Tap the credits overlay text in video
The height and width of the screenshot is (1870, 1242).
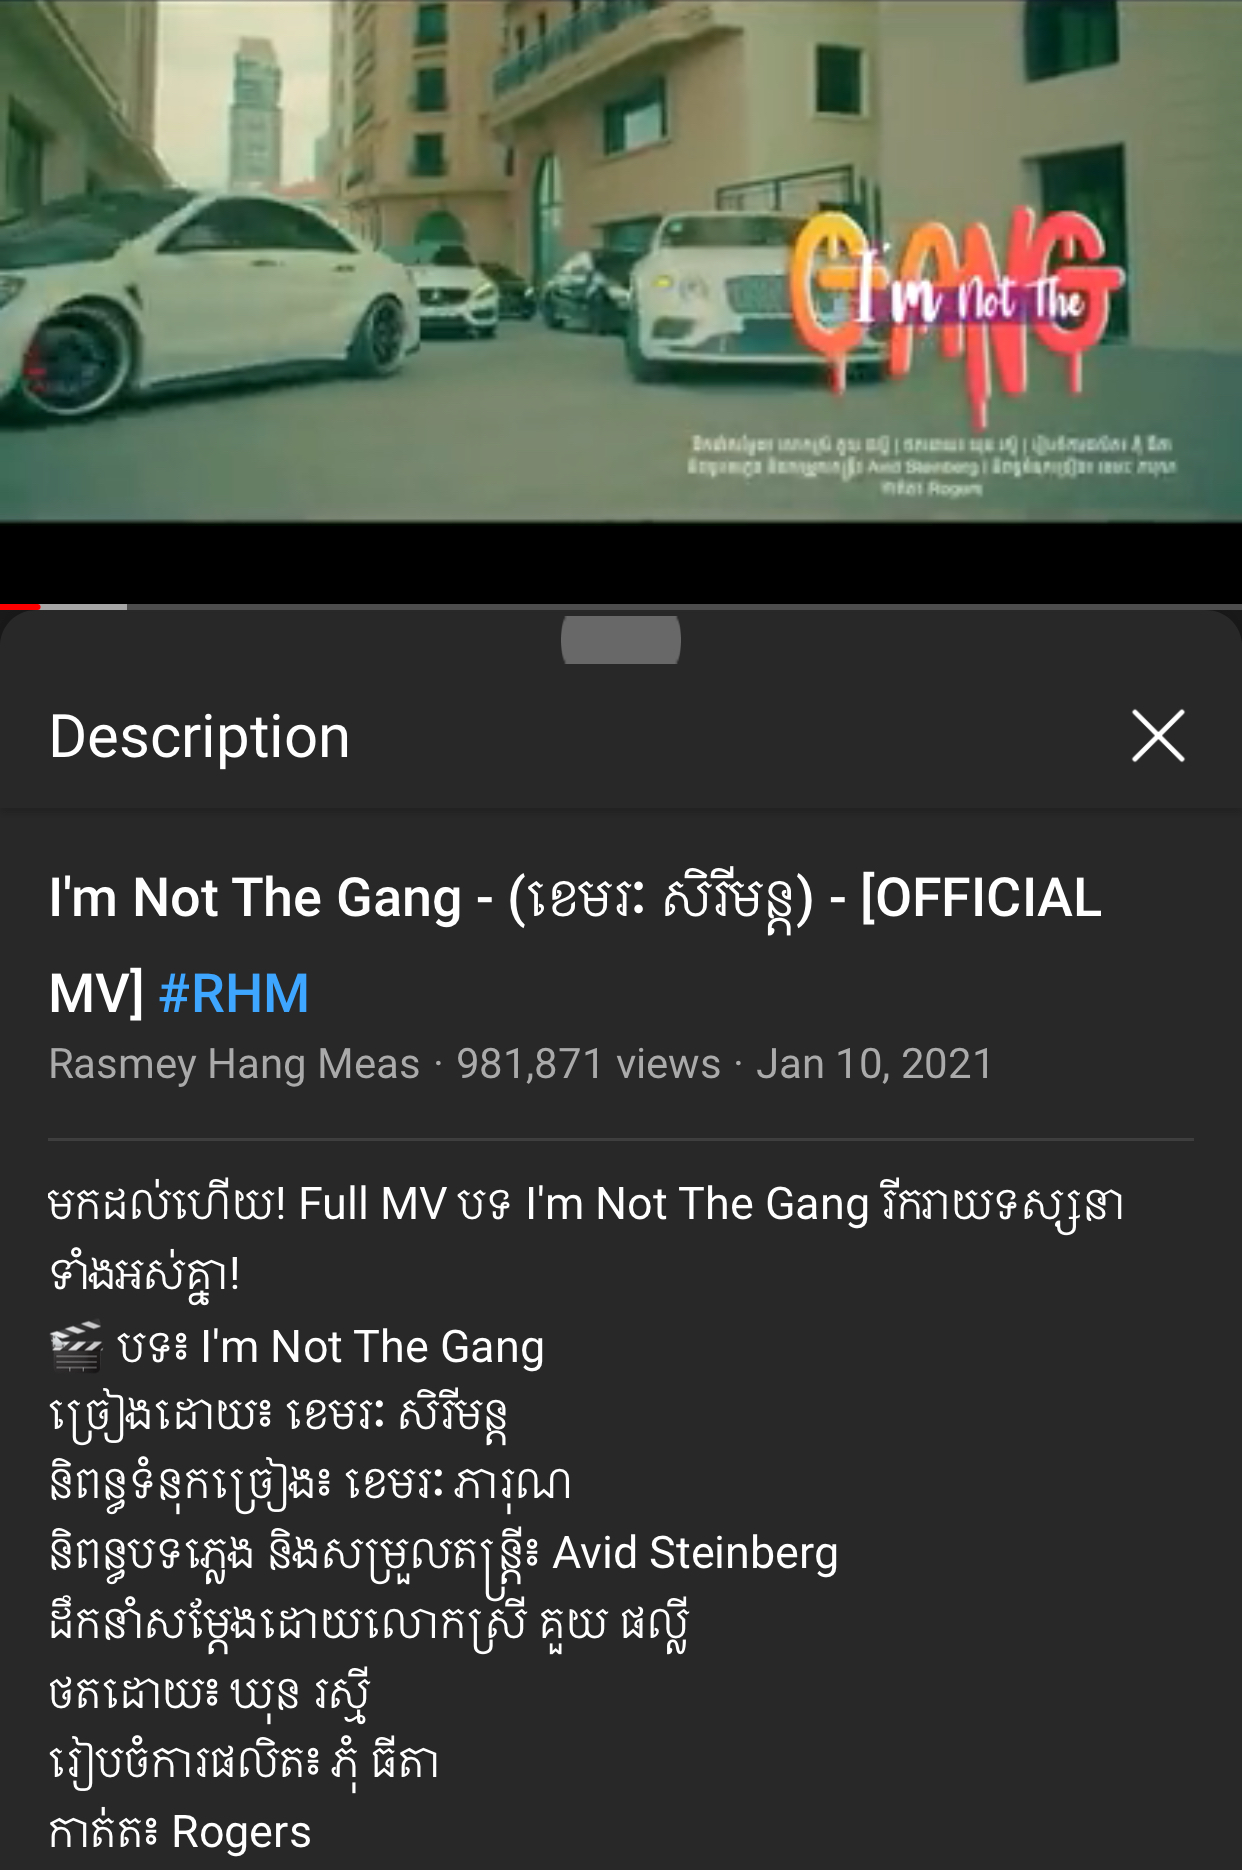point(931,465)
